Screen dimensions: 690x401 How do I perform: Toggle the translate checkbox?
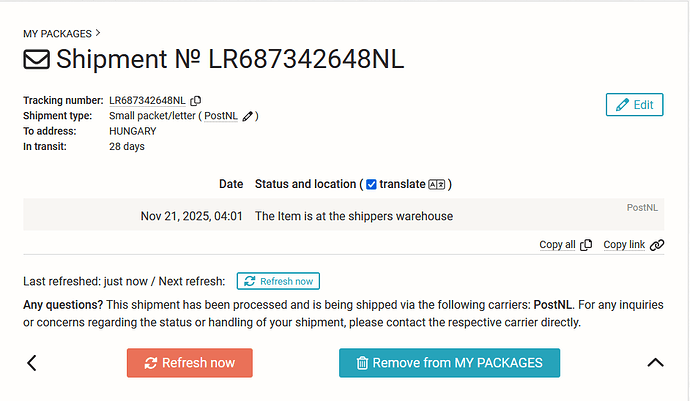click(371, 184)
